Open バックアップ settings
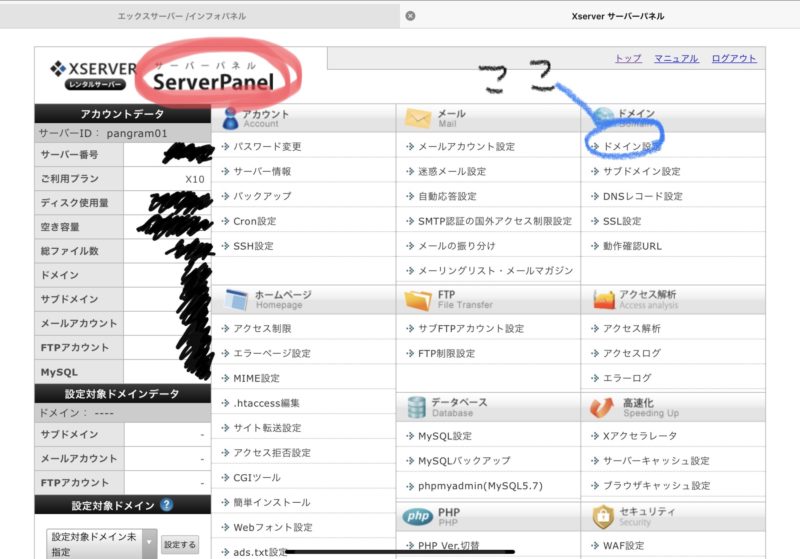The image size is (800, 559). point(262,196)
